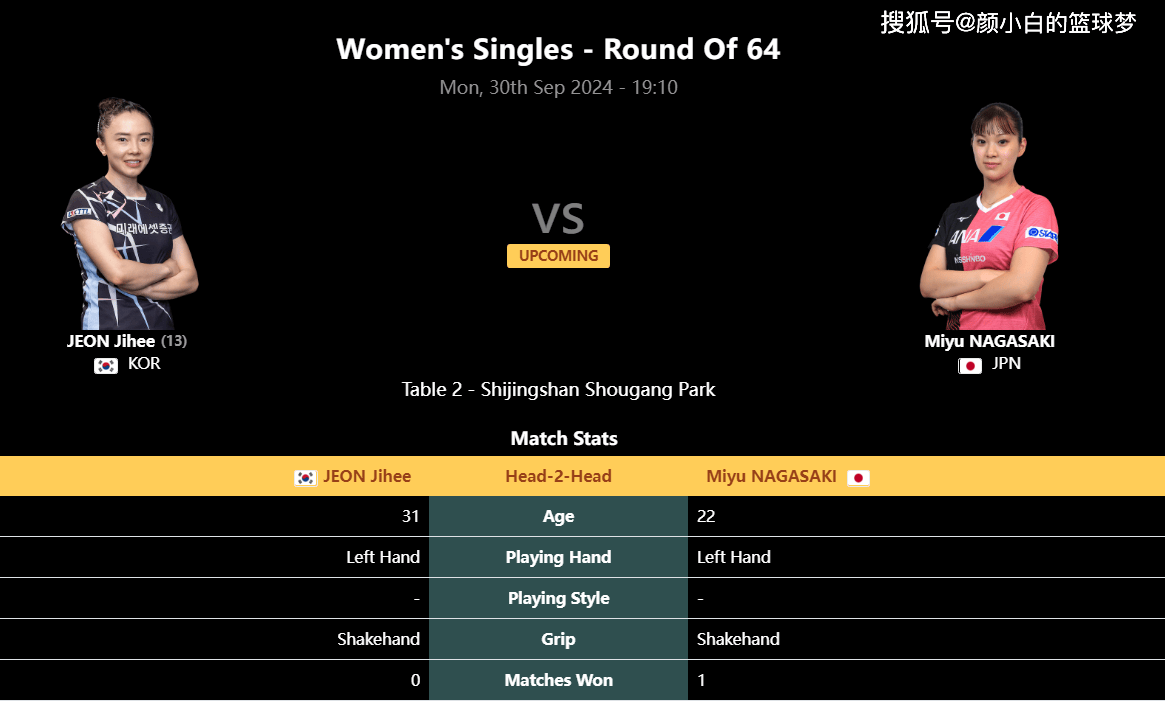Select Miyu NAGASAKI in the stats header
Screen dimensions: 1165x701
(771, 477)
